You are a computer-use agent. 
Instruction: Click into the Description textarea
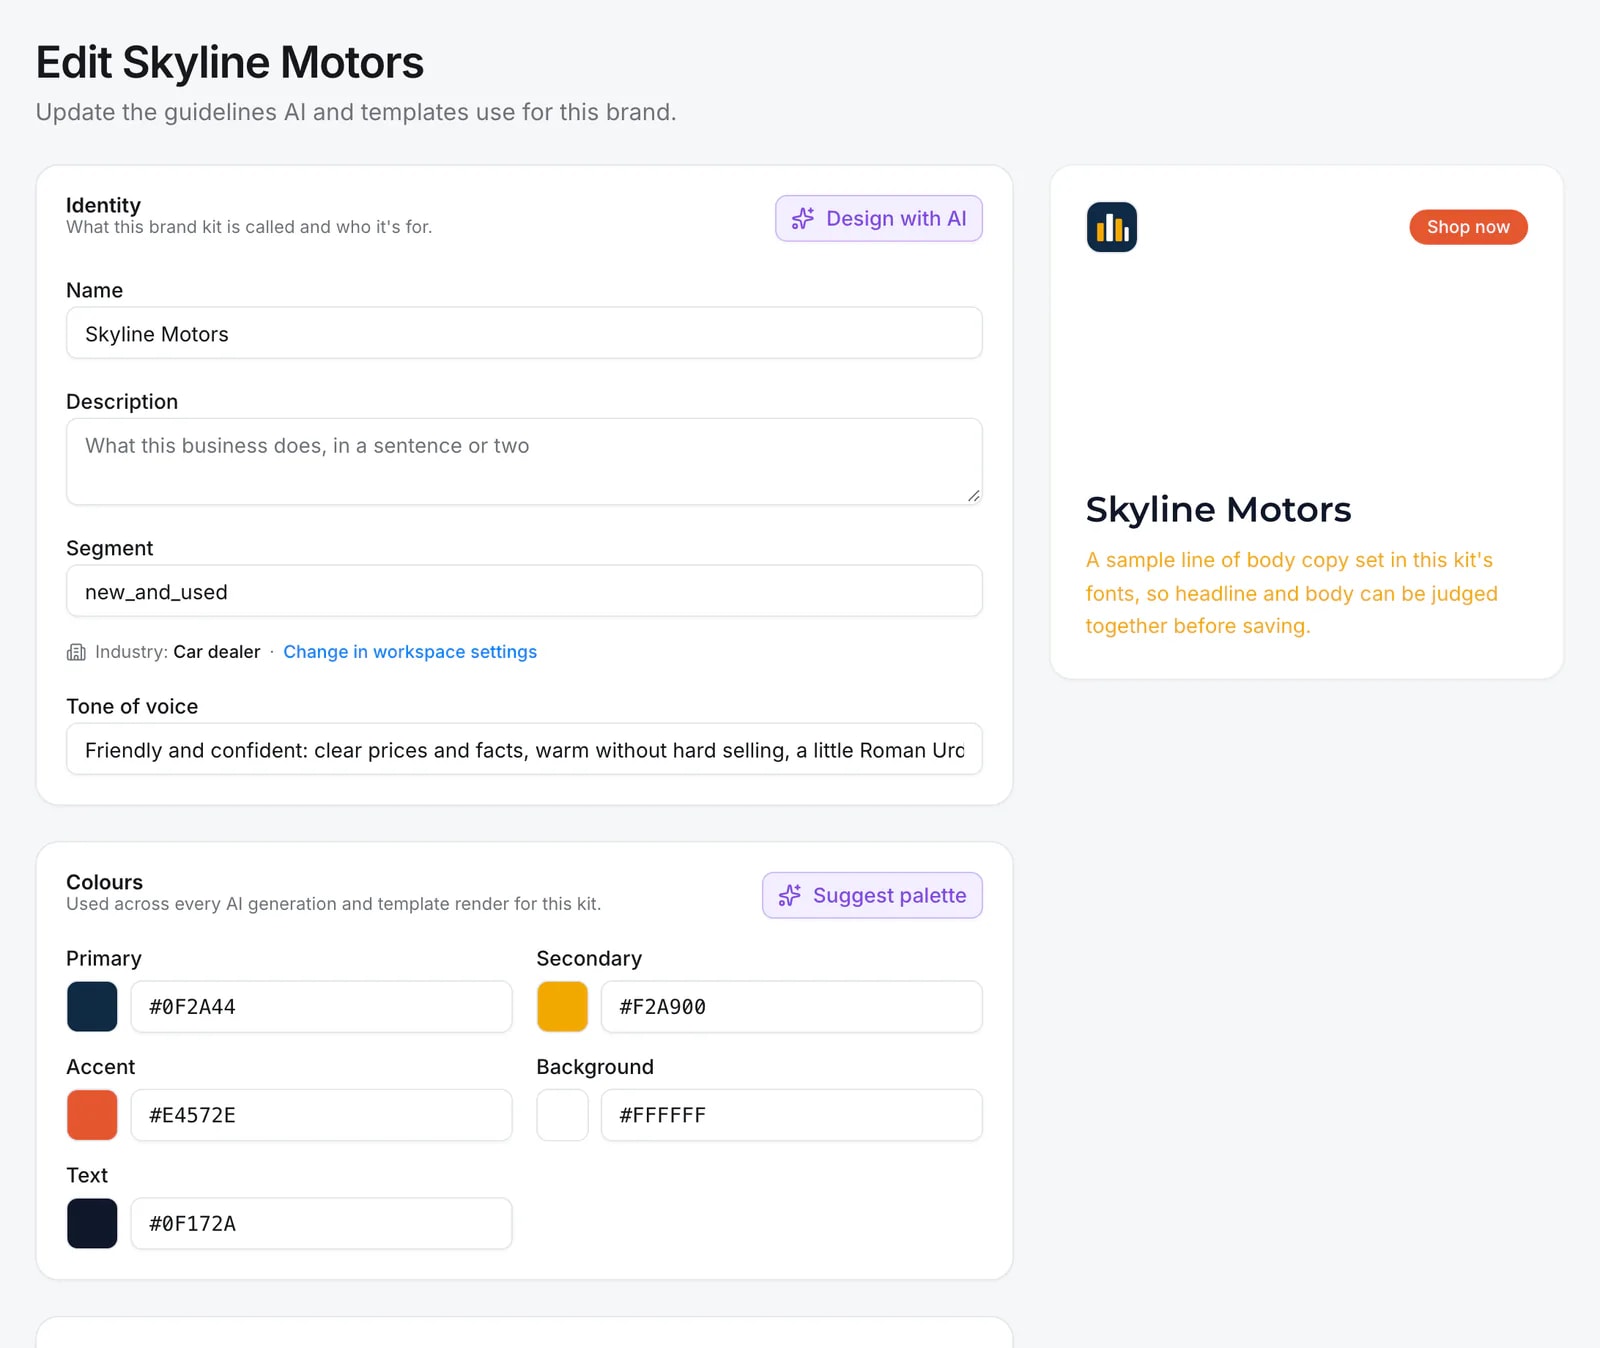coord(524,461)
